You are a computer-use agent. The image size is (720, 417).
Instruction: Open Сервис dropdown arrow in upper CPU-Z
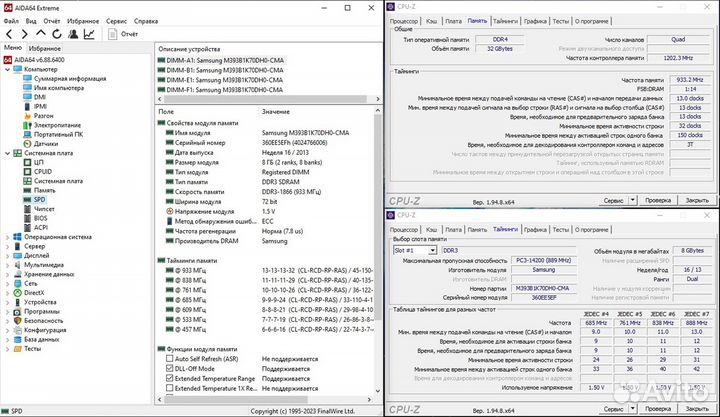(632, 200)
